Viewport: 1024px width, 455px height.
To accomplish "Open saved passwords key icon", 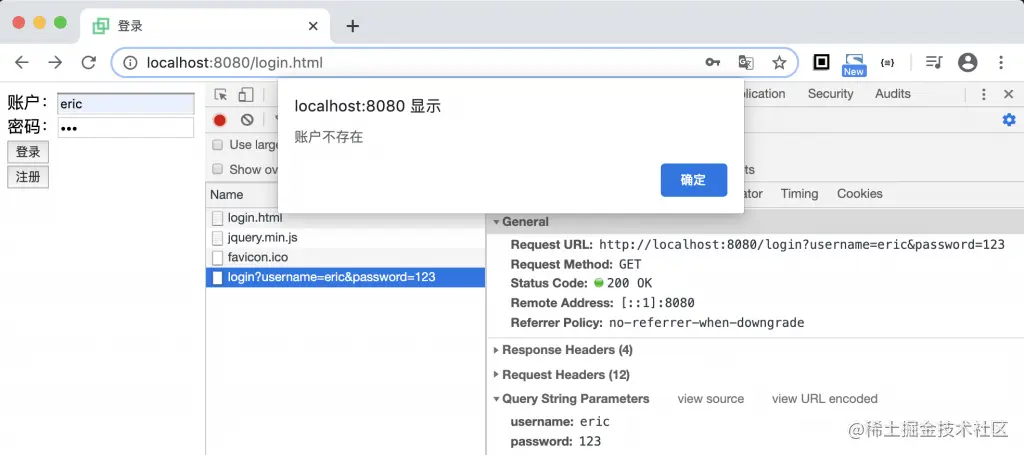I will [x=712, y=63].
